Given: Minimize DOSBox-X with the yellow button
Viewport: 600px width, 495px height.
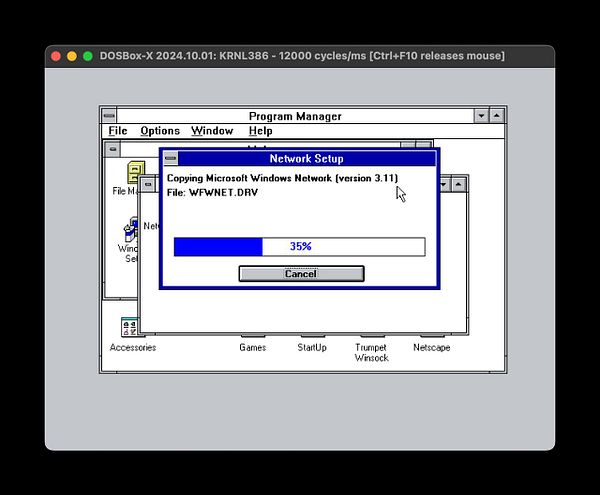Looking at the screenshot, I should click(x=72, y=56).
